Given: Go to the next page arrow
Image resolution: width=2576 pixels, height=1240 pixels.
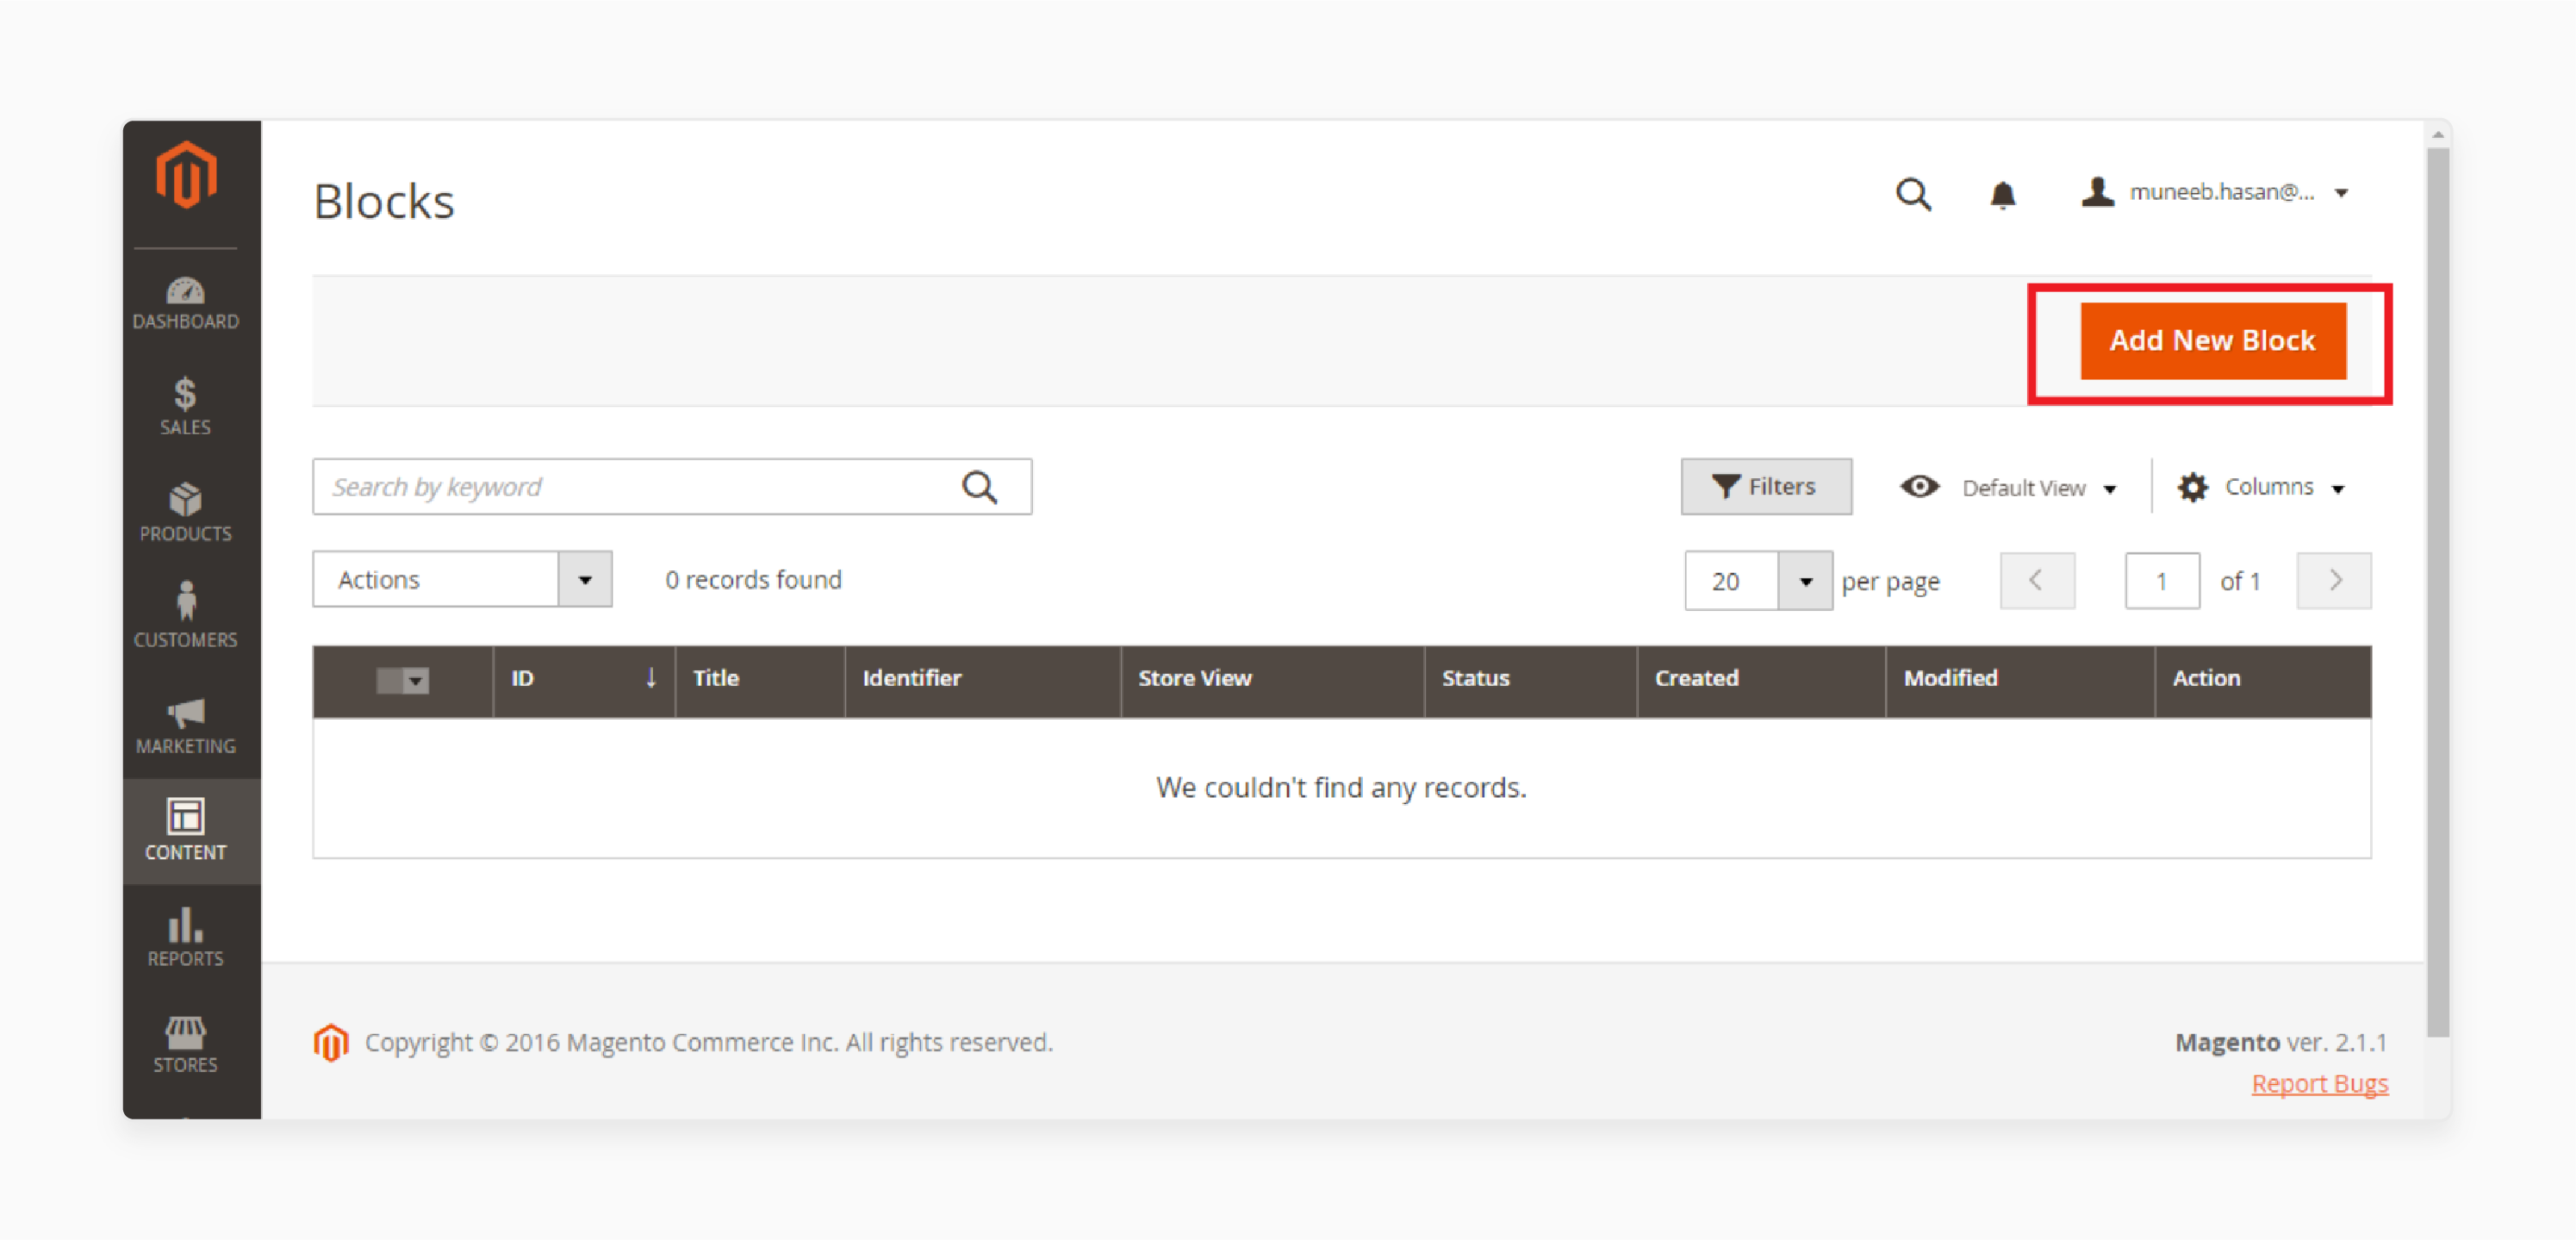Looking at the screenshot, I should point(2334,581).
